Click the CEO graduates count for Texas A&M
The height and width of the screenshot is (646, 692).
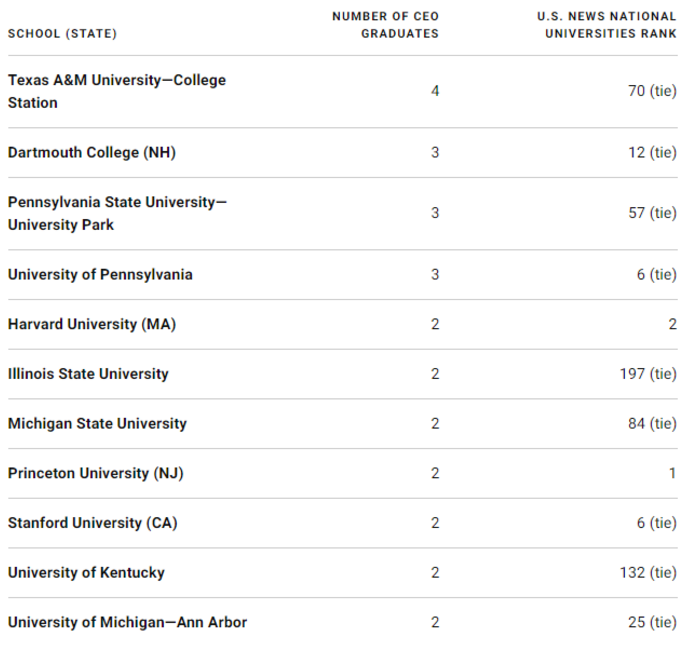coord(435,91)
